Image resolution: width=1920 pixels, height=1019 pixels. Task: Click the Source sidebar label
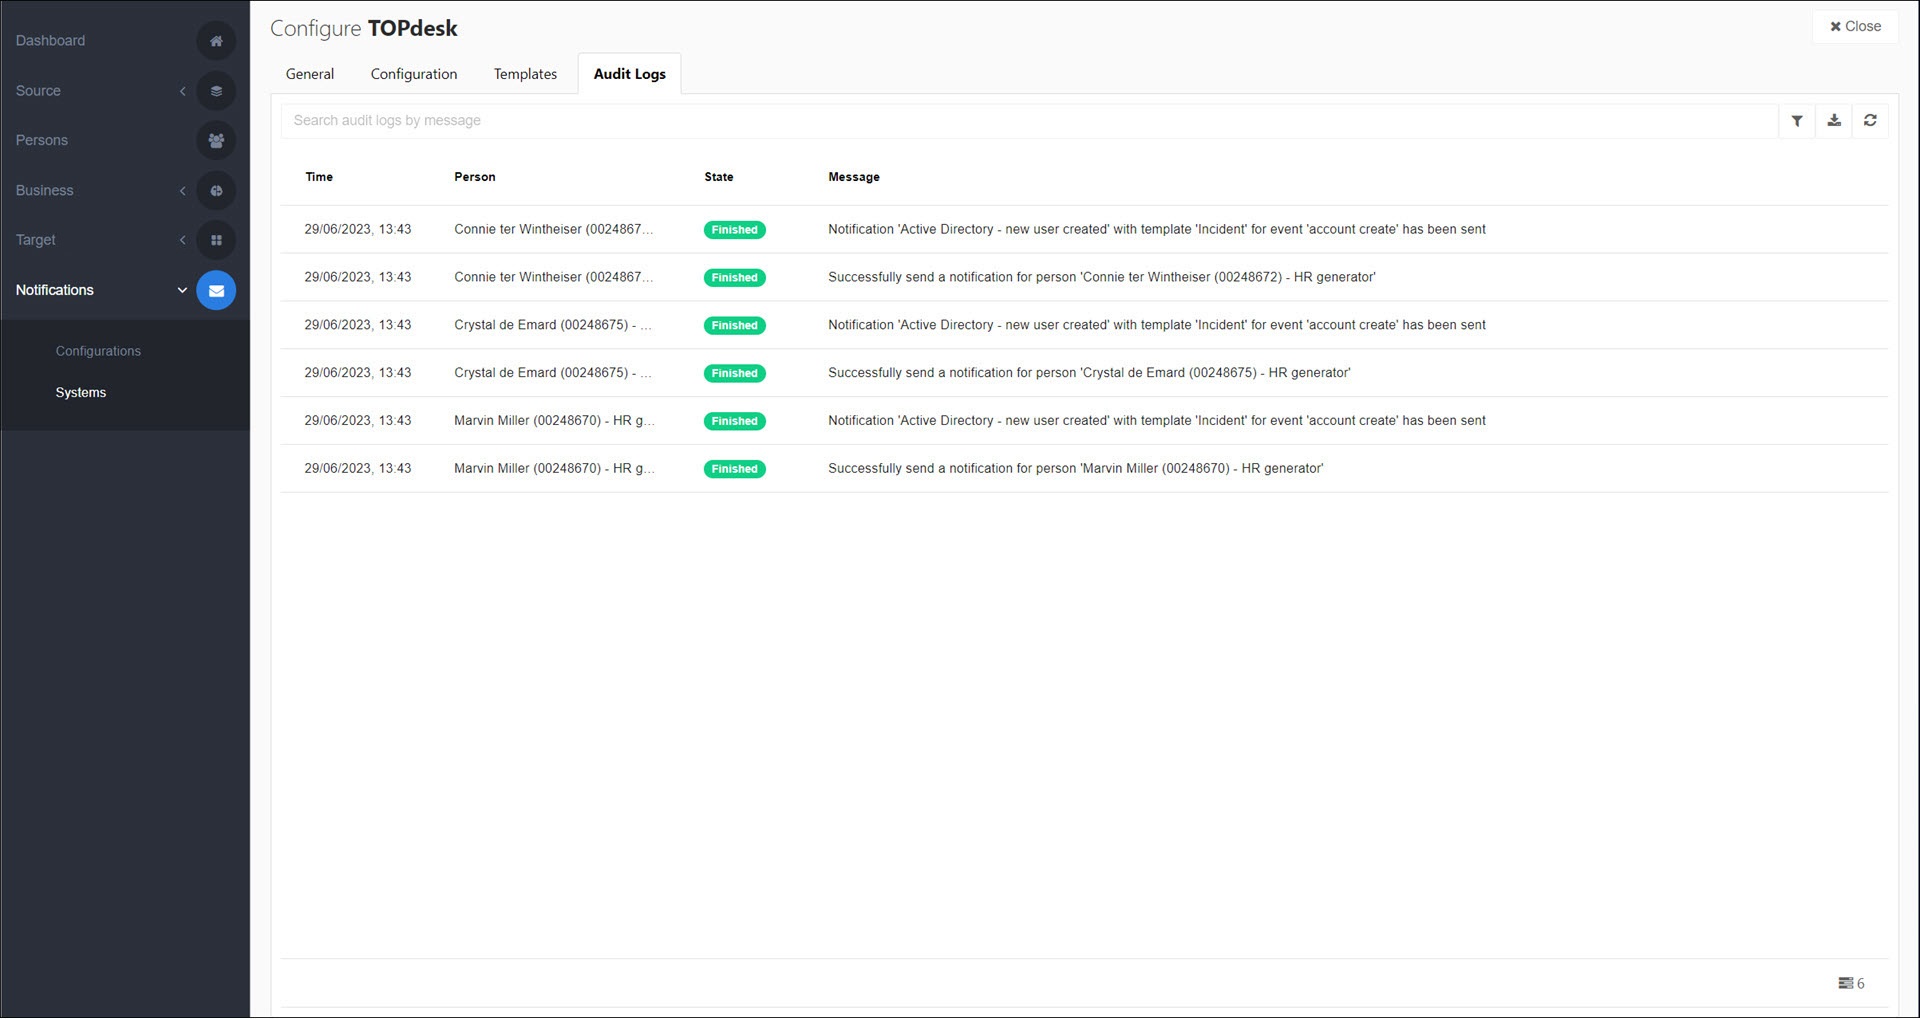click(38, 91)
